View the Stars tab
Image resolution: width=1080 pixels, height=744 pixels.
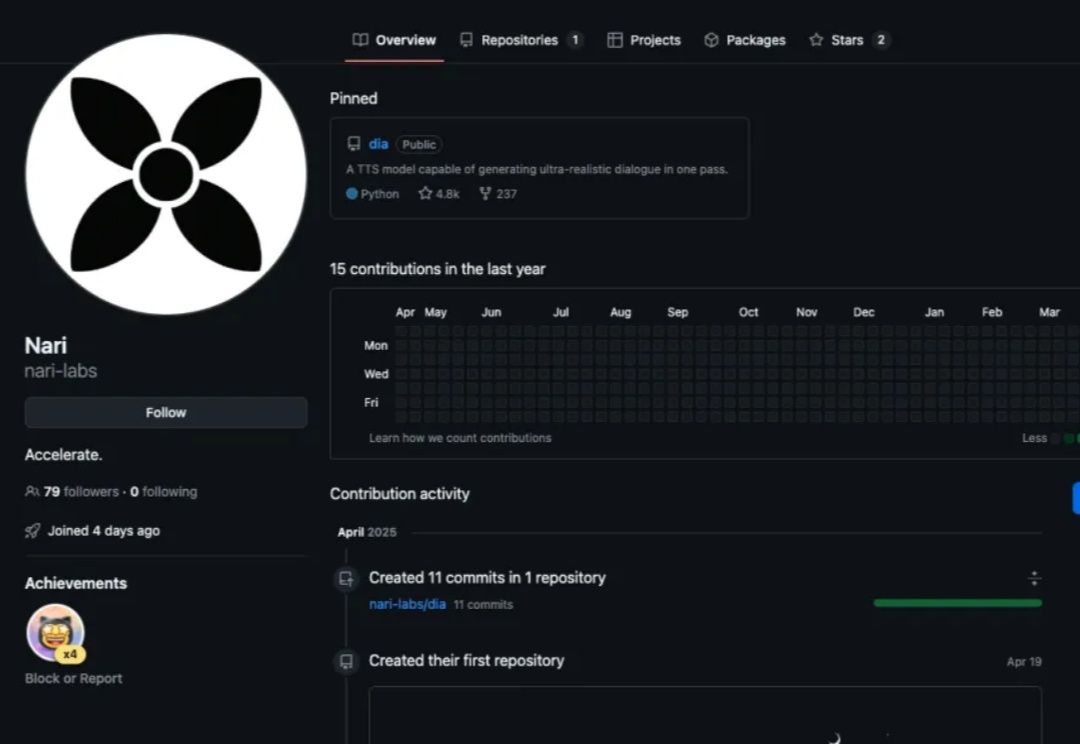(x=849, y=40)
